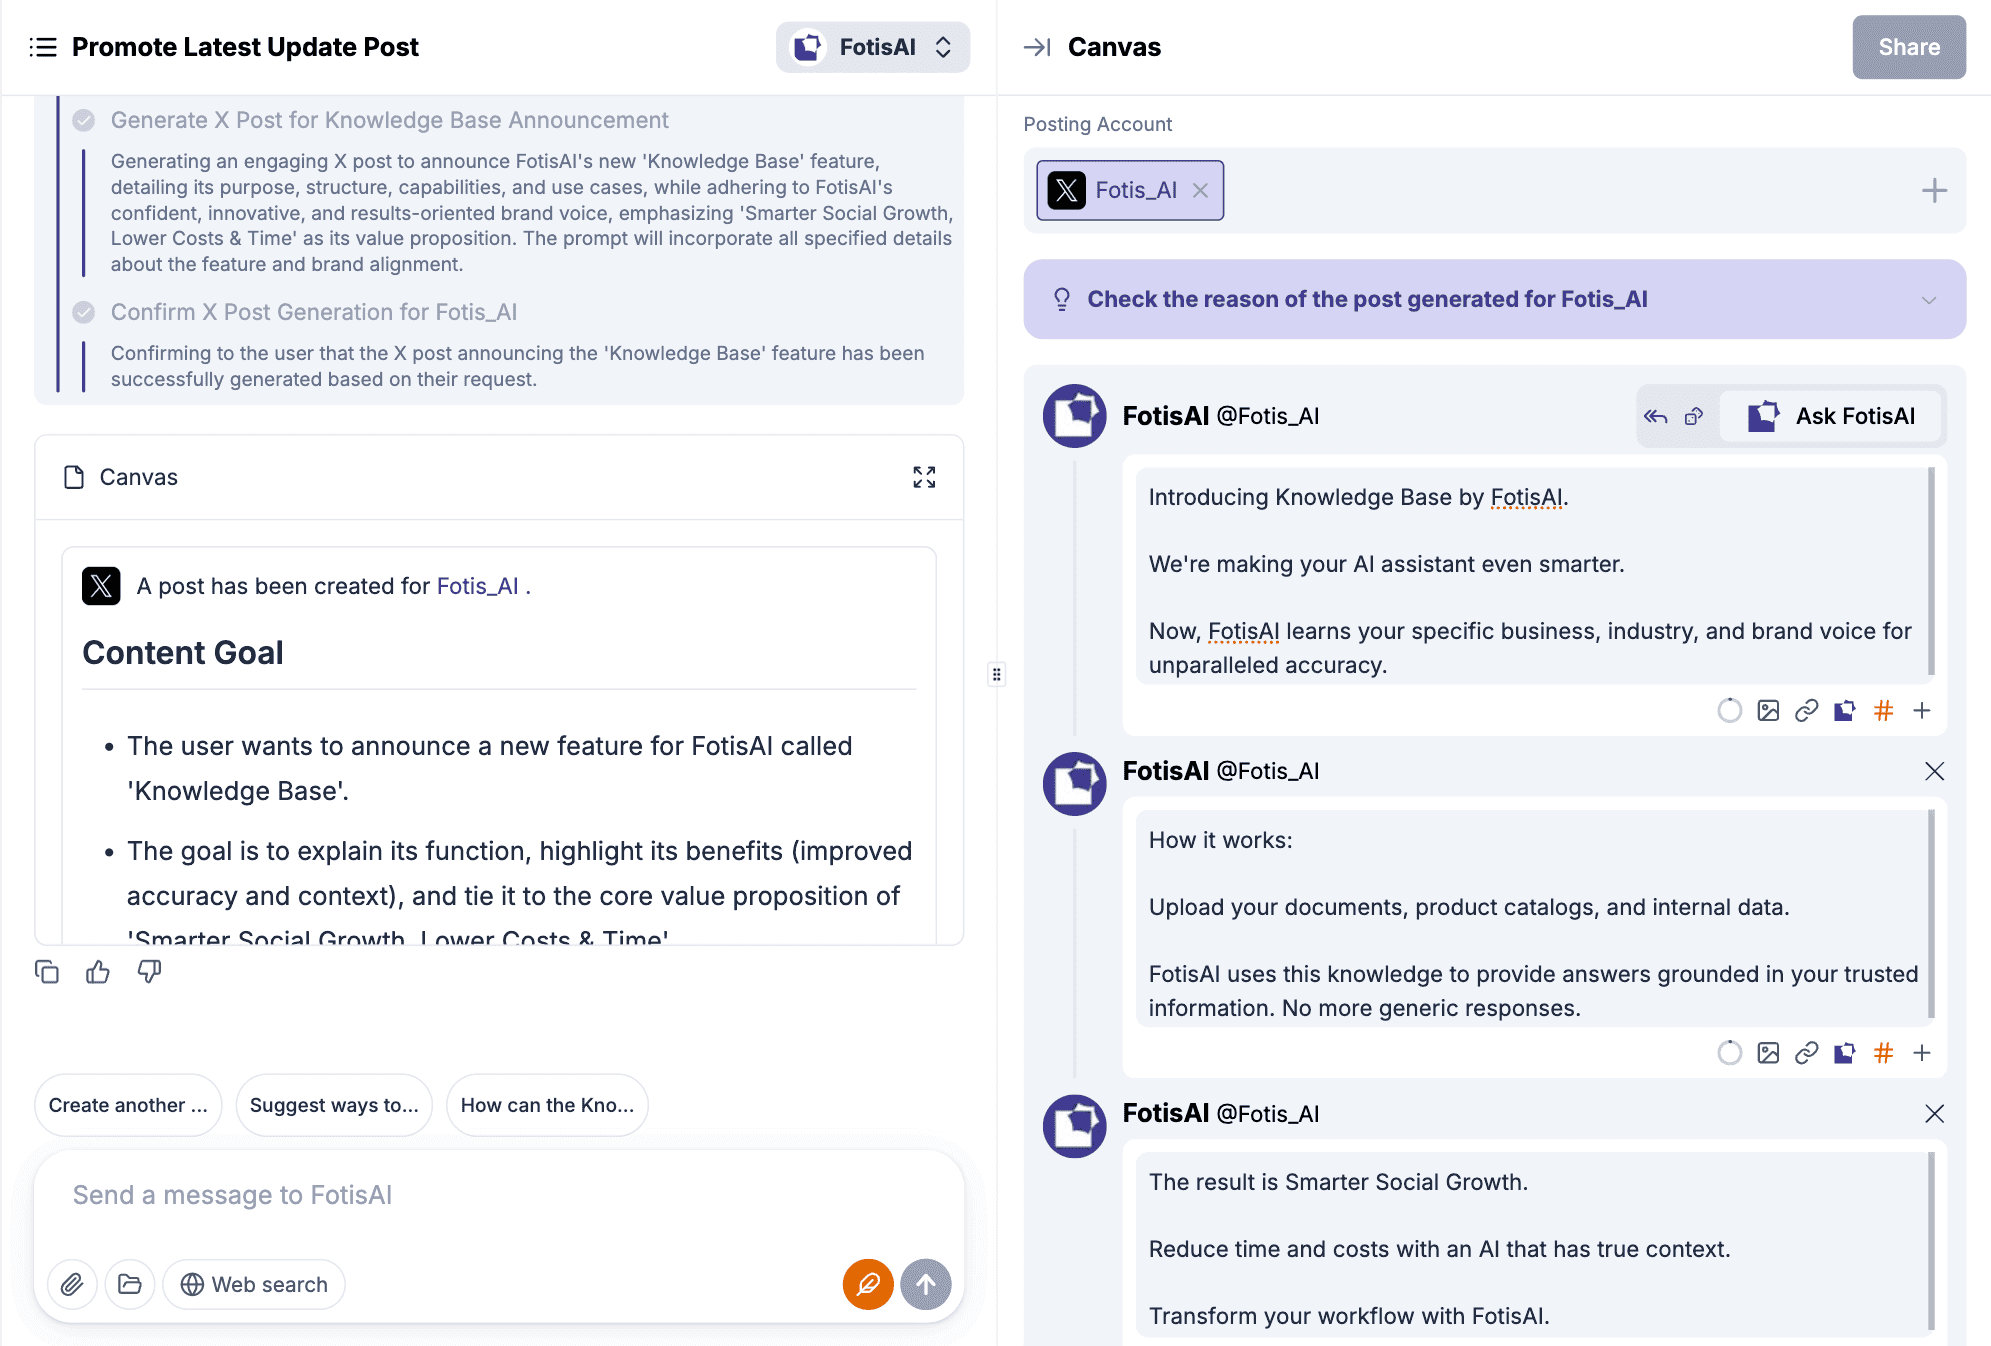The height and width of the screenshot is (1346, 1991).
Task: Add image to the first post
Action: pyautogui.click(x=1768, y=710)
